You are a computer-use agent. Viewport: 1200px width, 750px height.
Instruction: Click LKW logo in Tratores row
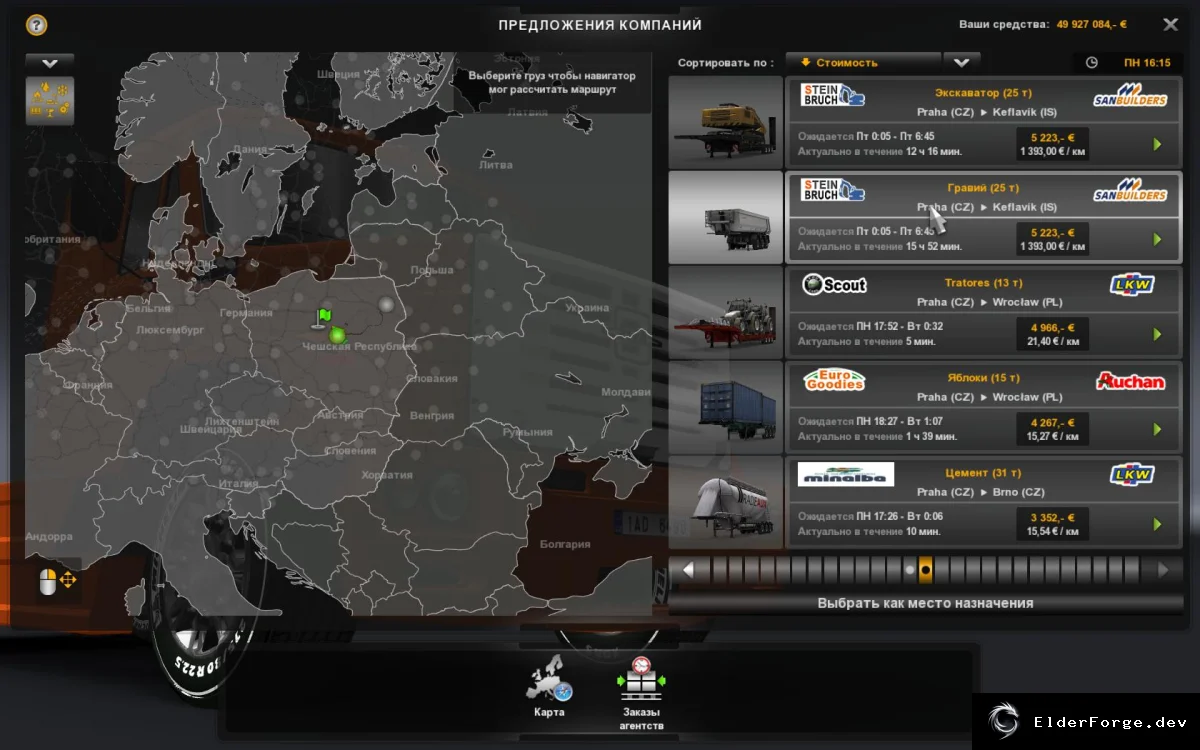[x=1132, y=285]
